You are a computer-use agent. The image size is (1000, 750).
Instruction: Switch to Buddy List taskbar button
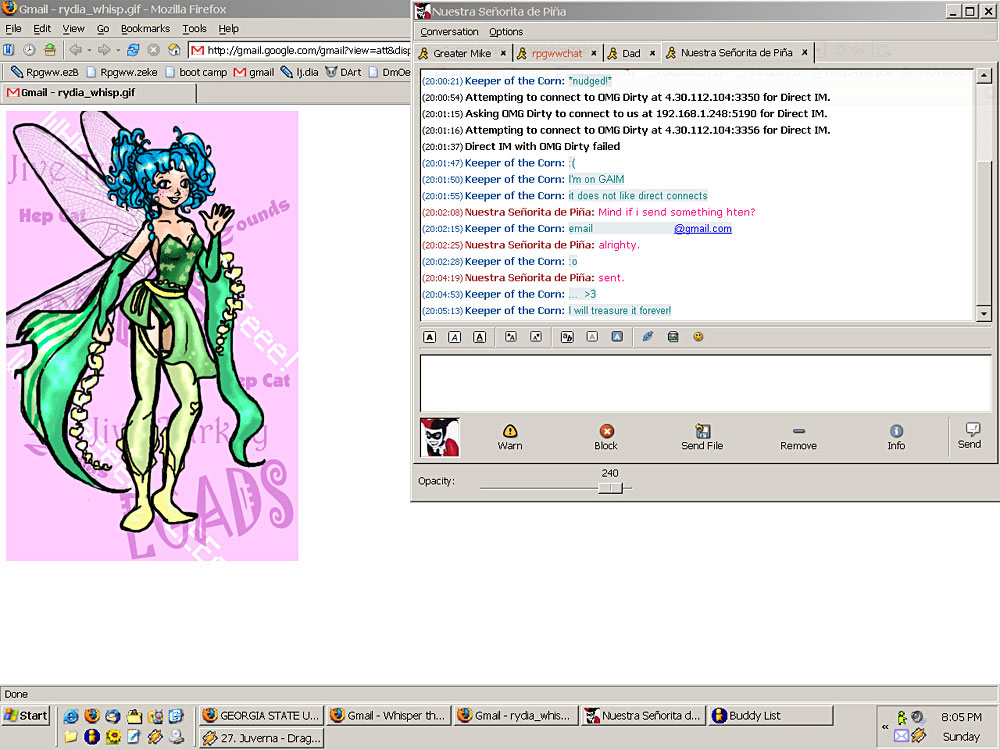click(x=770, y=716)
